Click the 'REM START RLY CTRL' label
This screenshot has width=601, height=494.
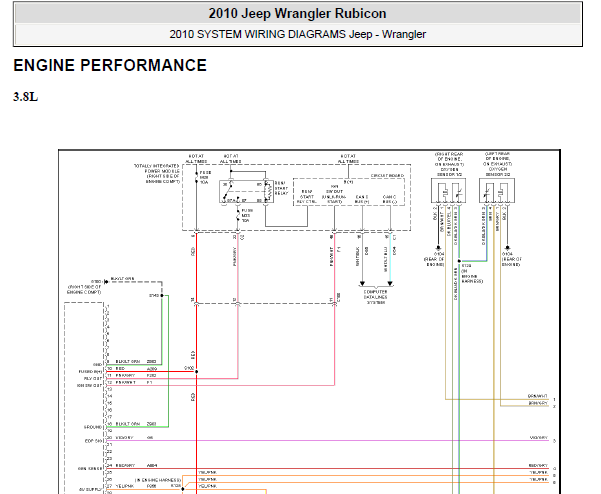[x=307, y=197]
